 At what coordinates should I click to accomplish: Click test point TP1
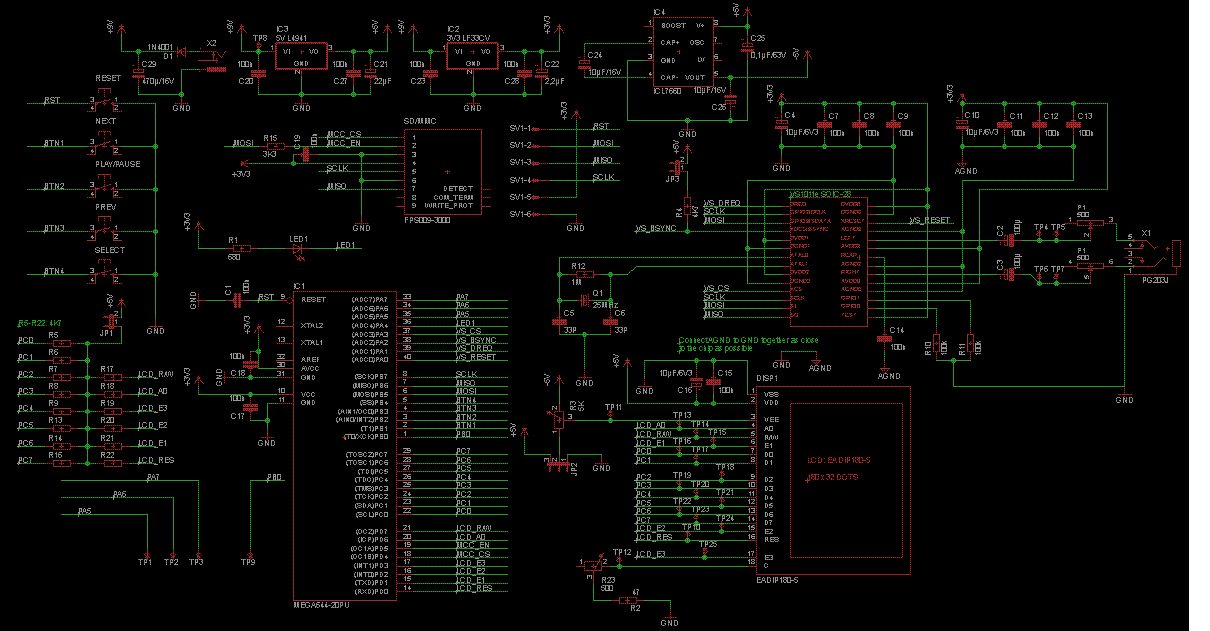coord(146,553)
